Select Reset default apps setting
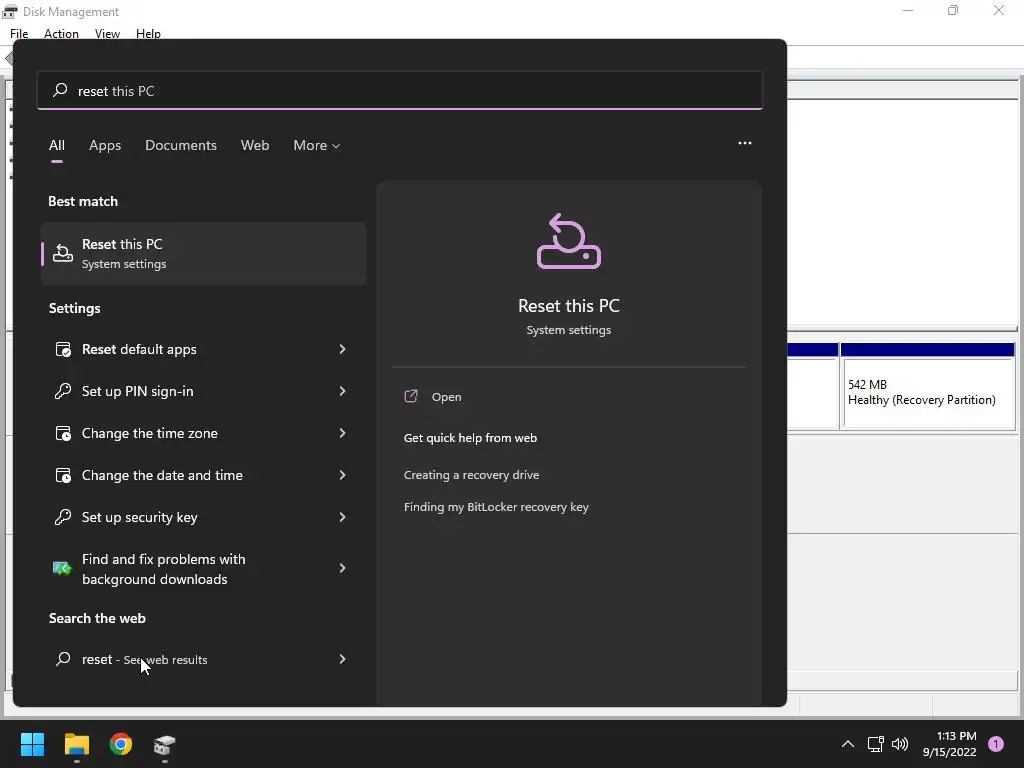 point(203,349)
